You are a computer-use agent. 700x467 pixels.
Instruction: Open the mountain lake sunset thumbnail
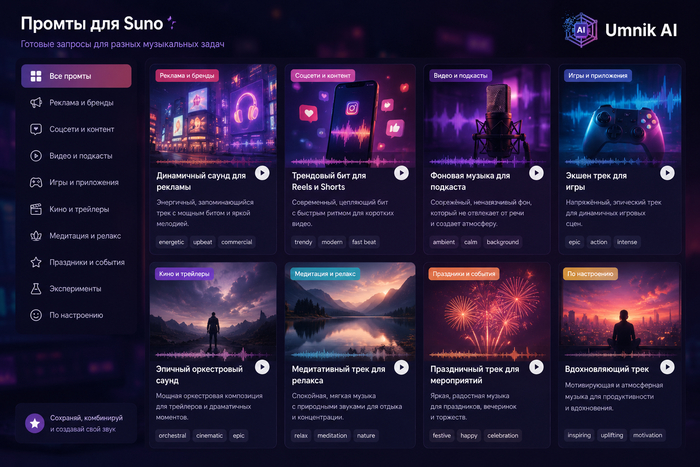[350, 311]
